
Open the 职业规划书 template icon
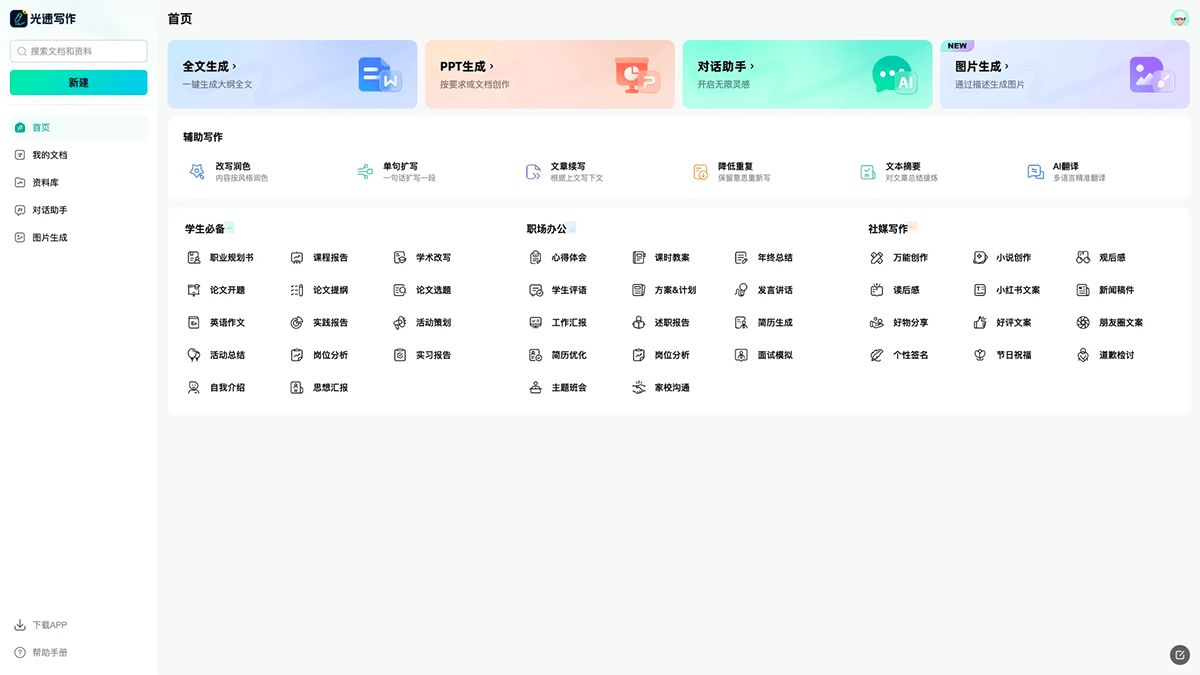pyautogui.click(x=194, y=258)
